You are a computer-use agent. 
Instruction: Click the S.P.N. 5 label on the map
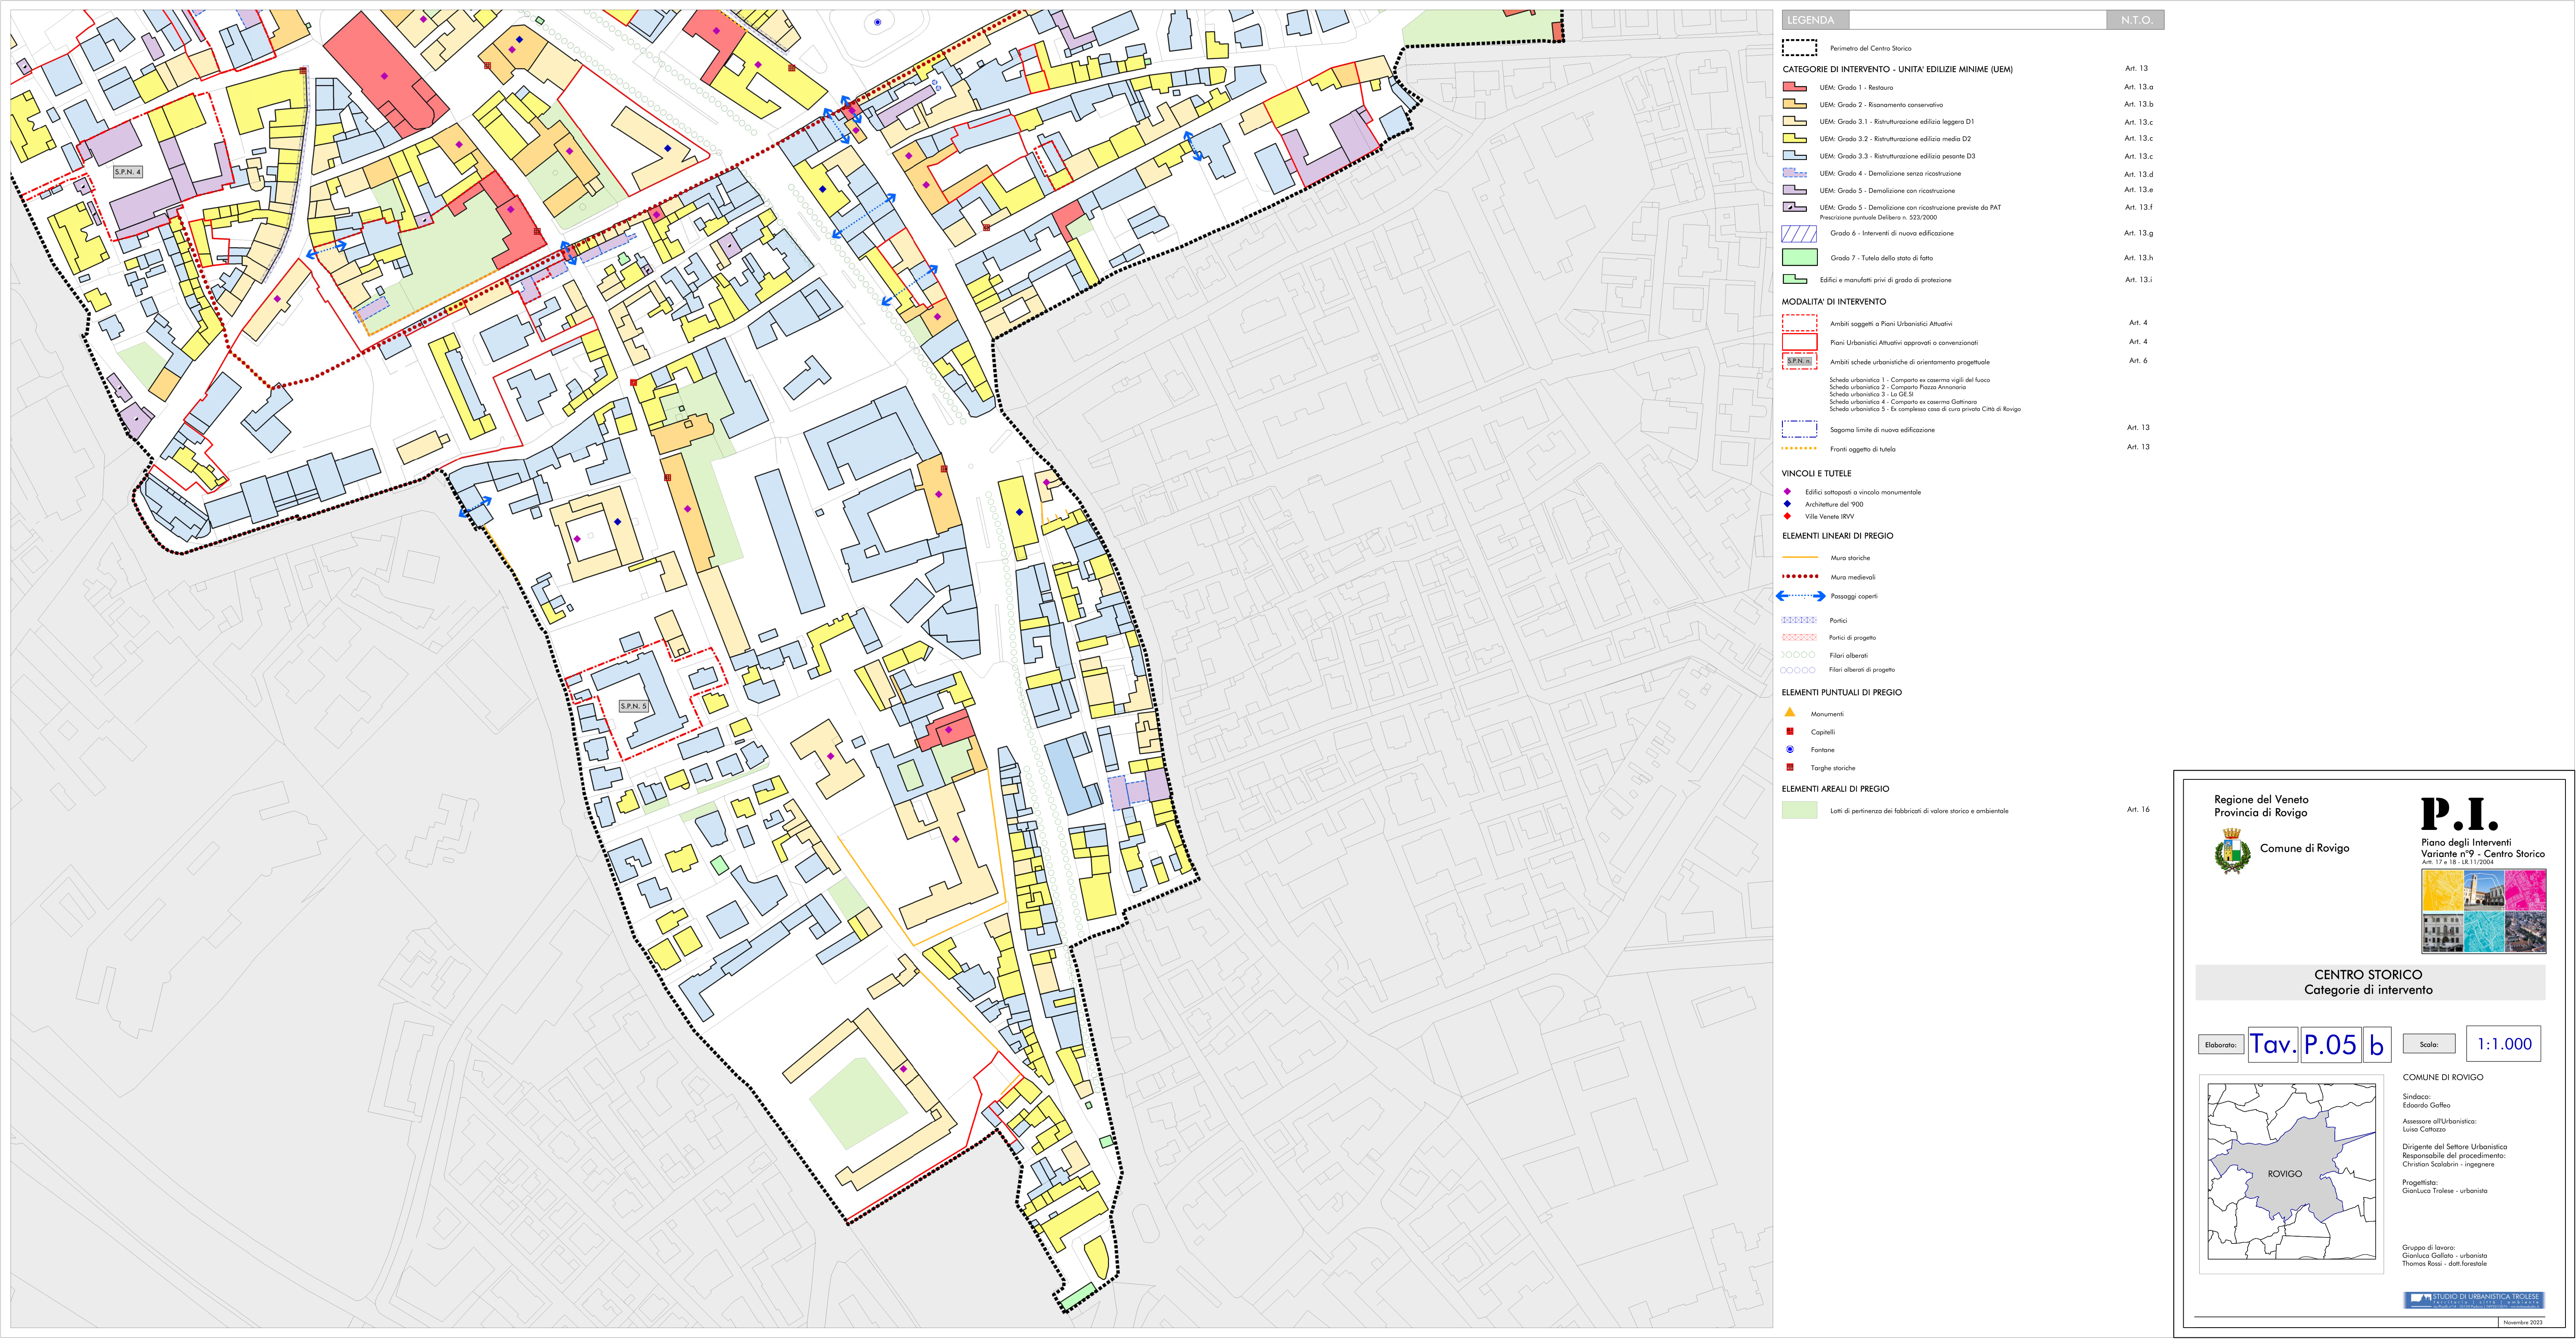click(x=633, y=706)
